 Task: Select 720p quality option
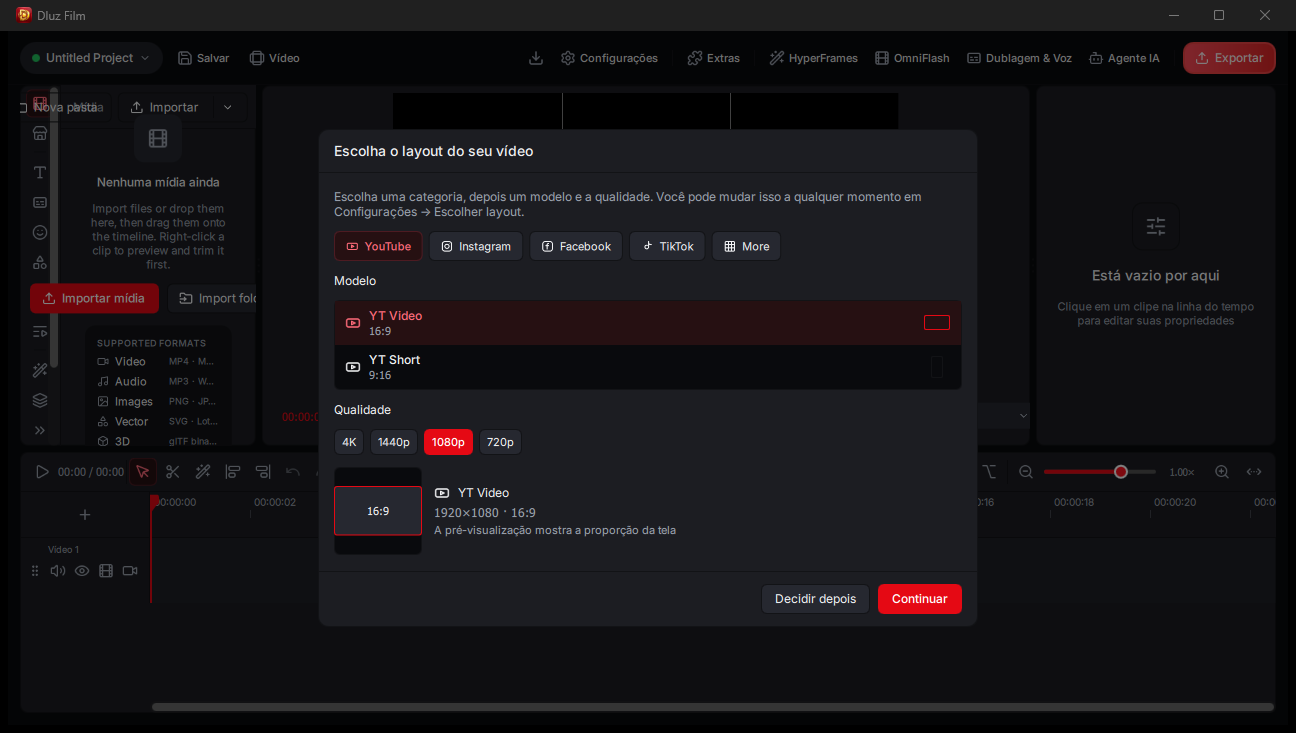click(500, 442)
